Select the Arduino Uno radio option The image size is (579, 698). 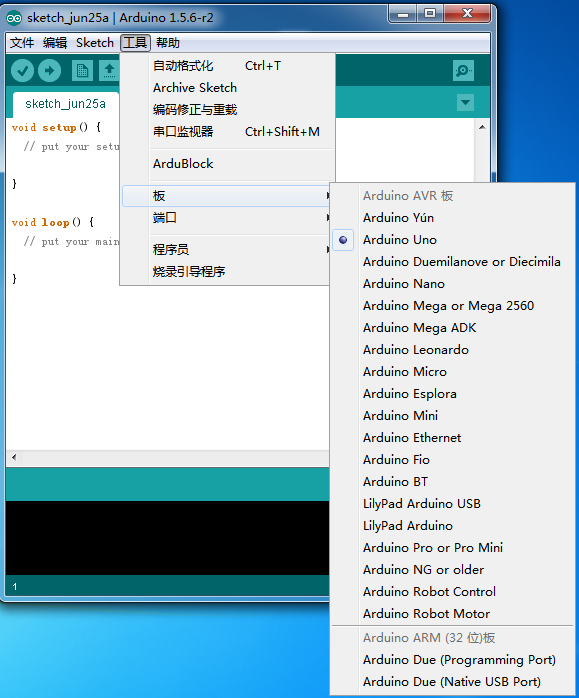click(343, 240)
